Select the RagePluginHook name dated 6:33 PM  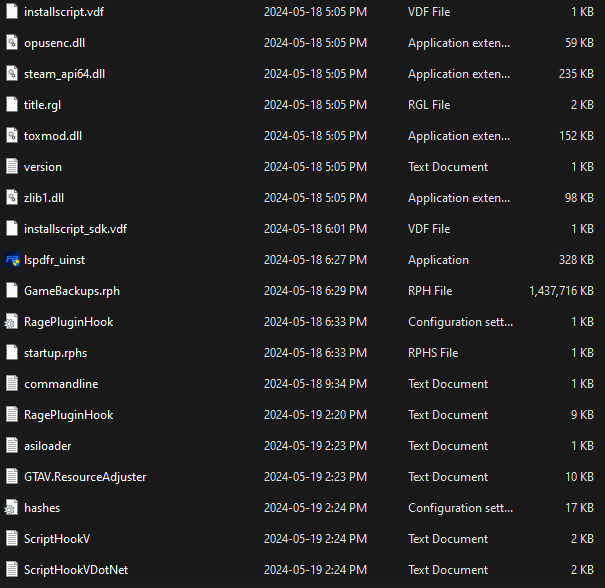(69, 322)
